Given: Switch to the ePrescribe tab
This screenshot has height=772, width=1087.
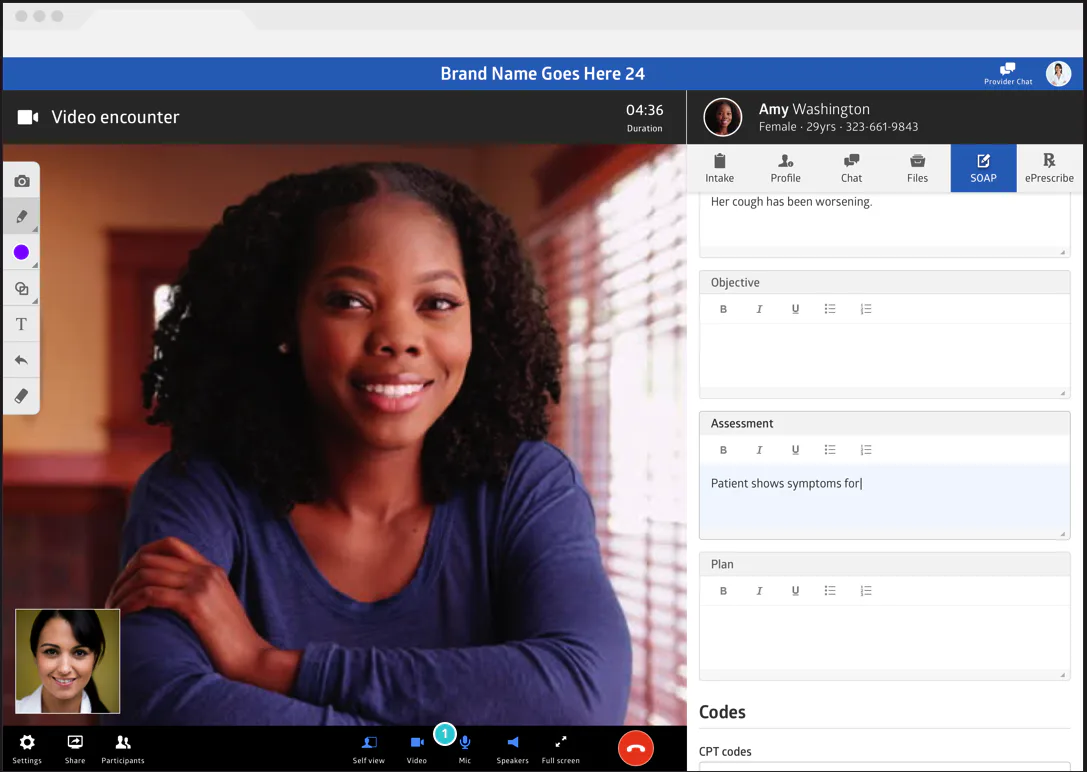Looking at the screenshot, I should pos(1049,168).
